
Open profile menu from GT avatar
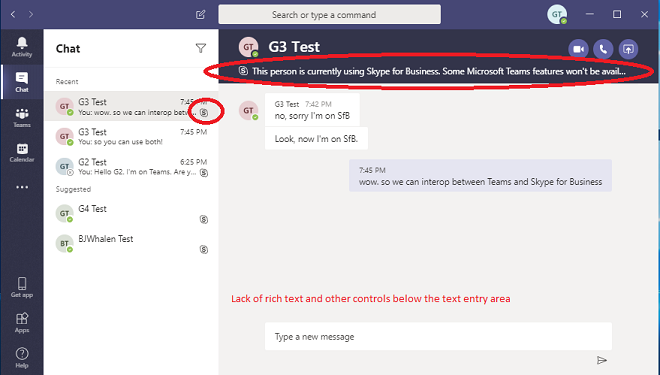tap(557, 14)
